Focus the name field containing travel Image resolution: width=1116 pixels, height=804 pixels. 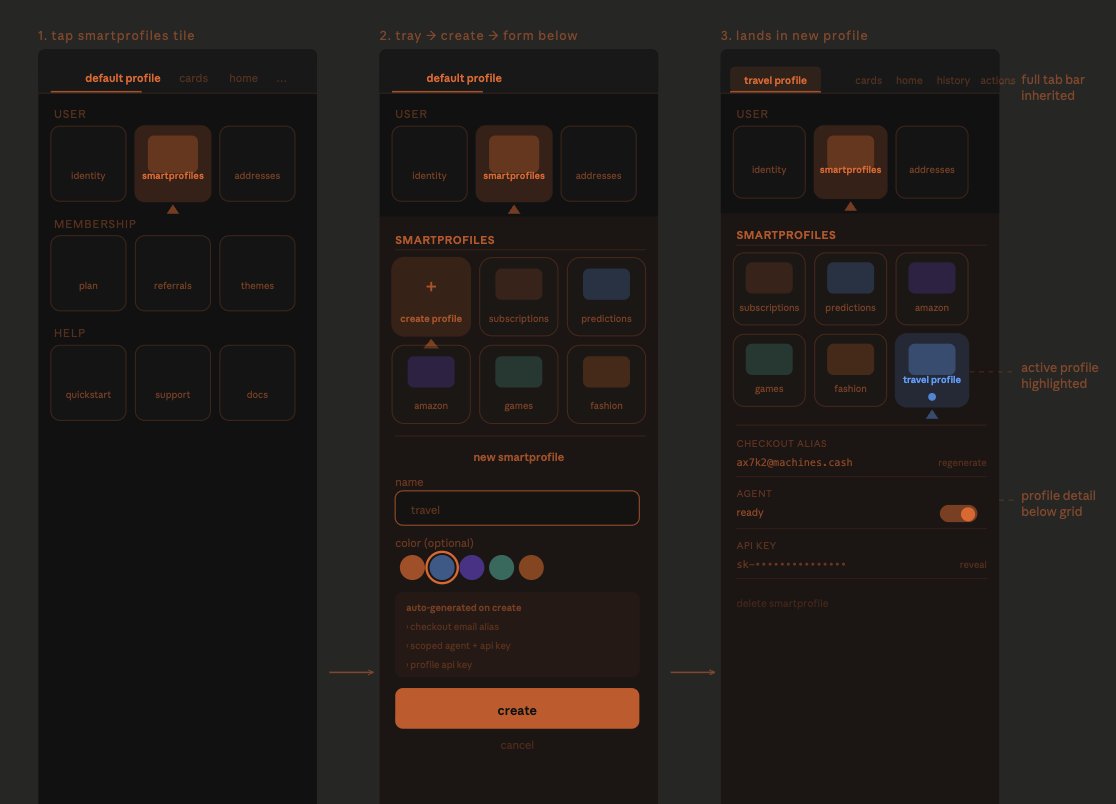[517, 509]
